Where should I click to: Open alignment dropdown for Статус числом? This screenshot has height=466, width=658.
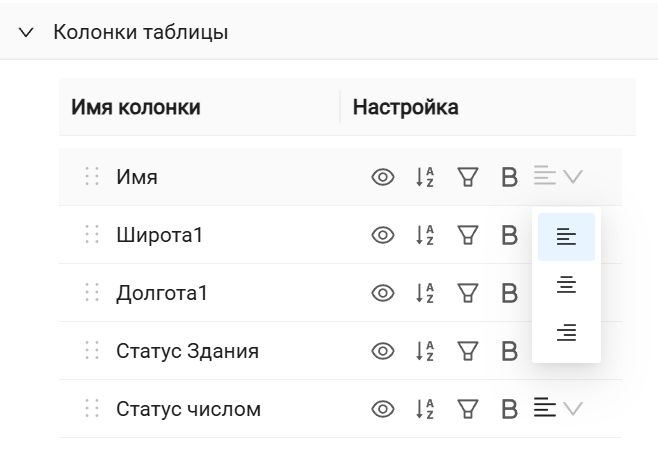click(x=558, y=408)
